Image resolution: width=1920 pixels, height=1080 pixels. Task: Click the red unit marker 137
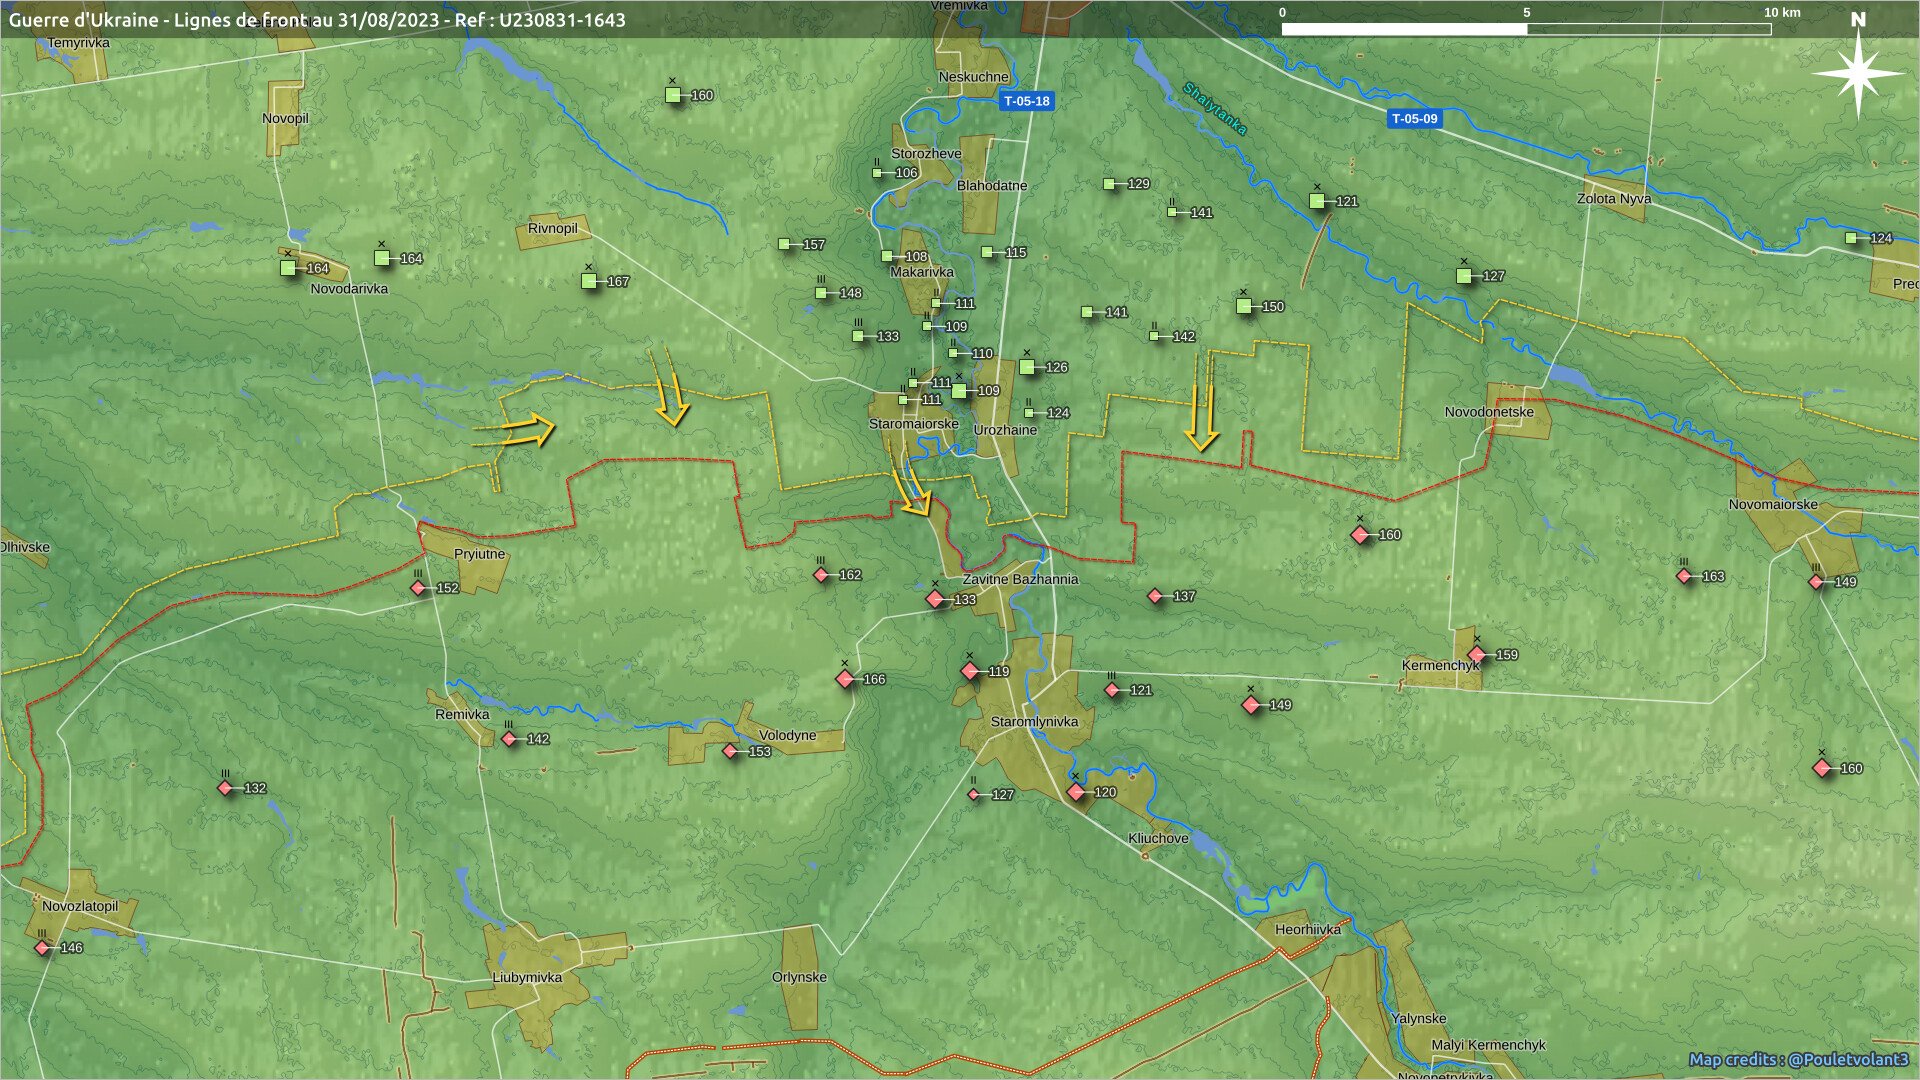coord(1155,596)
